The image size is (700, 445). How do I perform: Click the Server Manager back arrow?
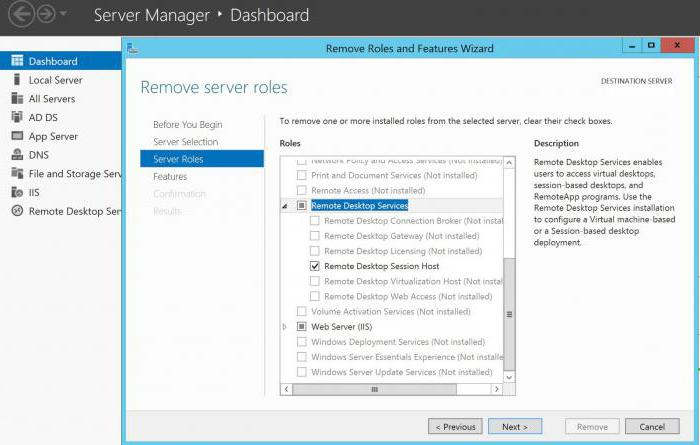tap(21, 14)
